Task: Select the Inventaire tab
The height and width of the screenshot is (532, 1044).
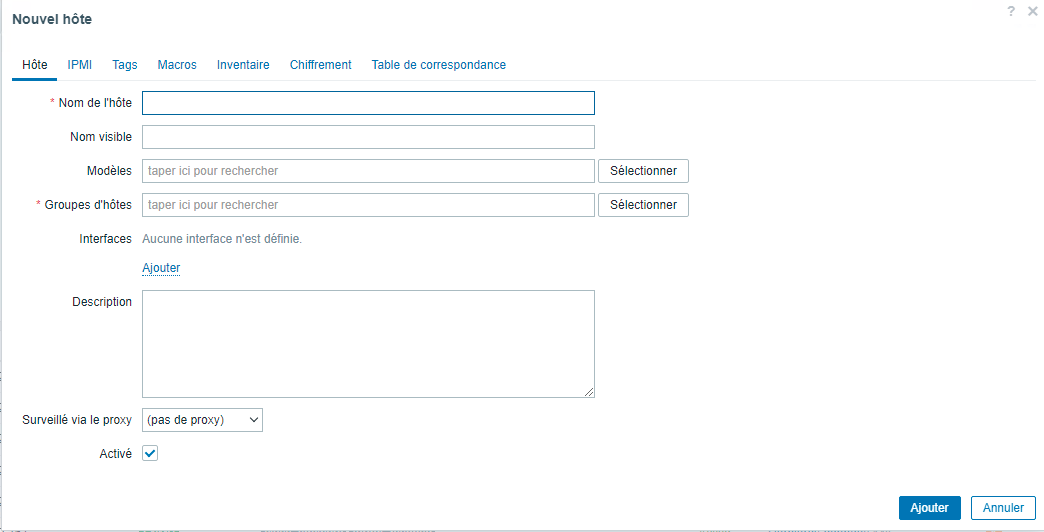Action: [243, 65]
